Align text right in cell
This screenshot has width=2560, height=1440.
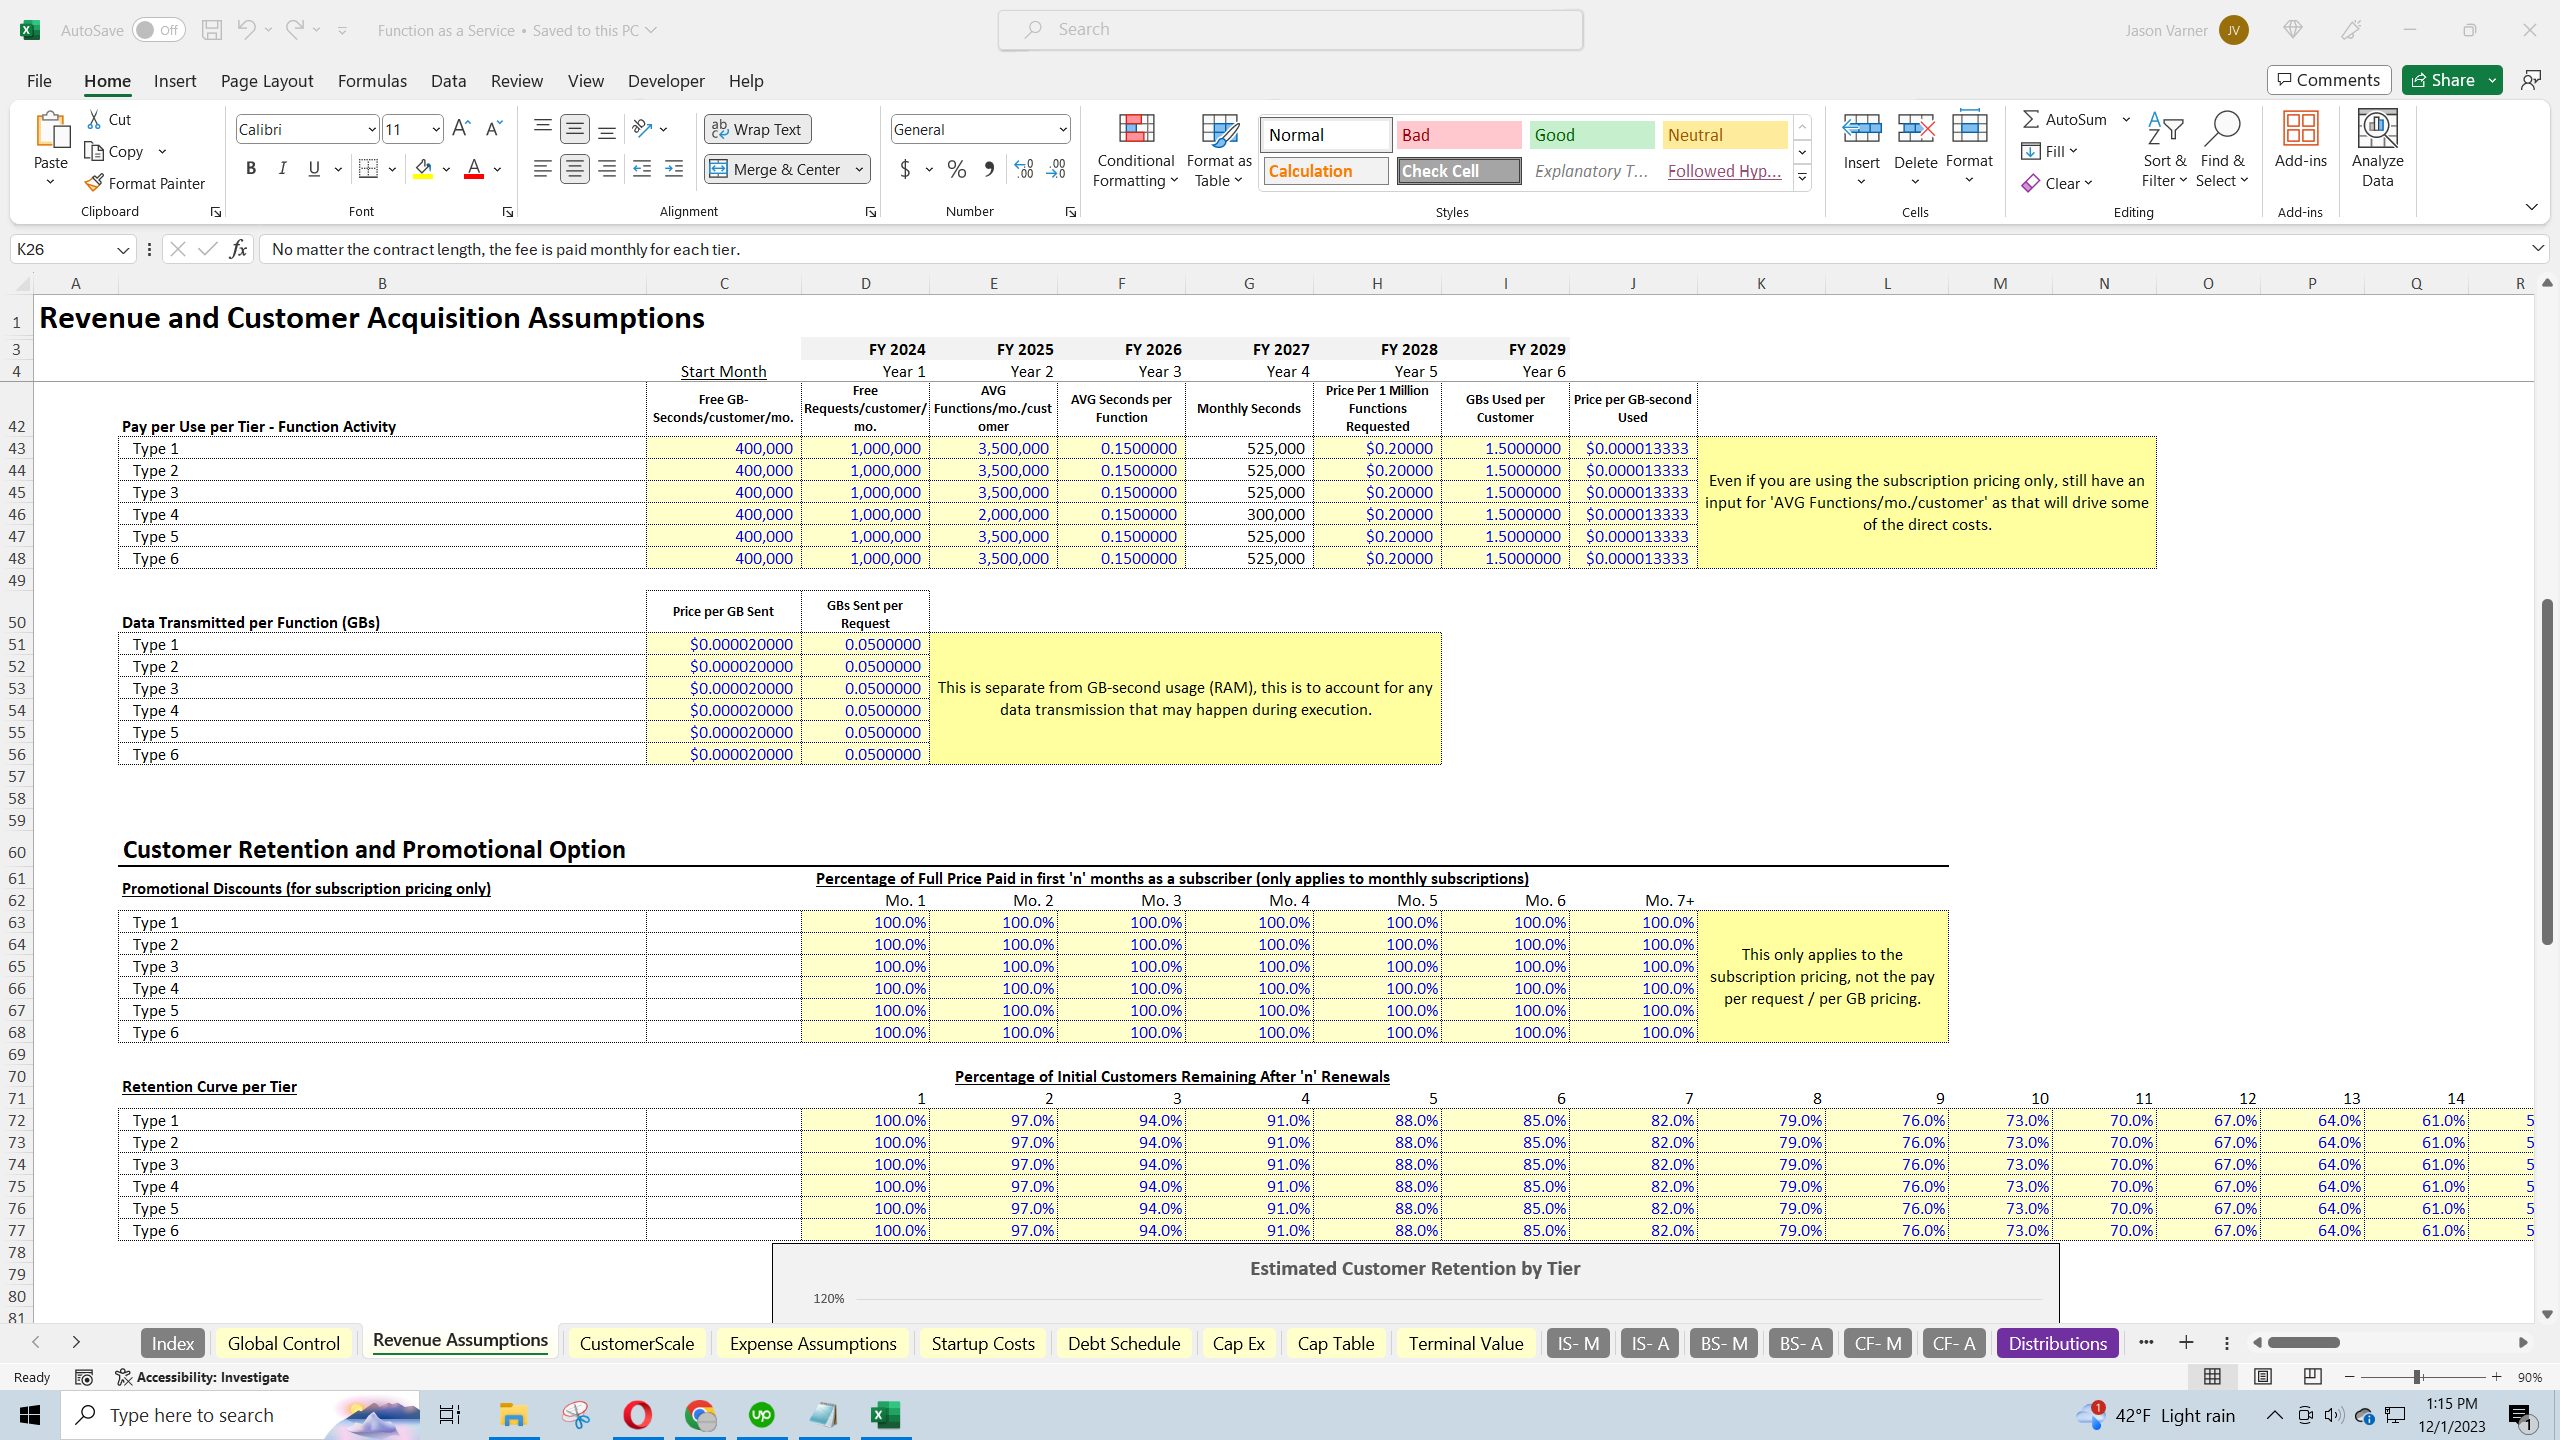607,169
